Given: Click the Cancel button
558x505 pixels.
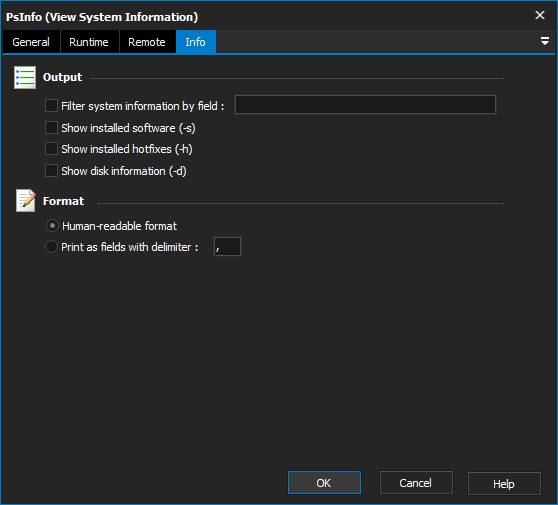Looking at the screenshot, I should [416, 483].
